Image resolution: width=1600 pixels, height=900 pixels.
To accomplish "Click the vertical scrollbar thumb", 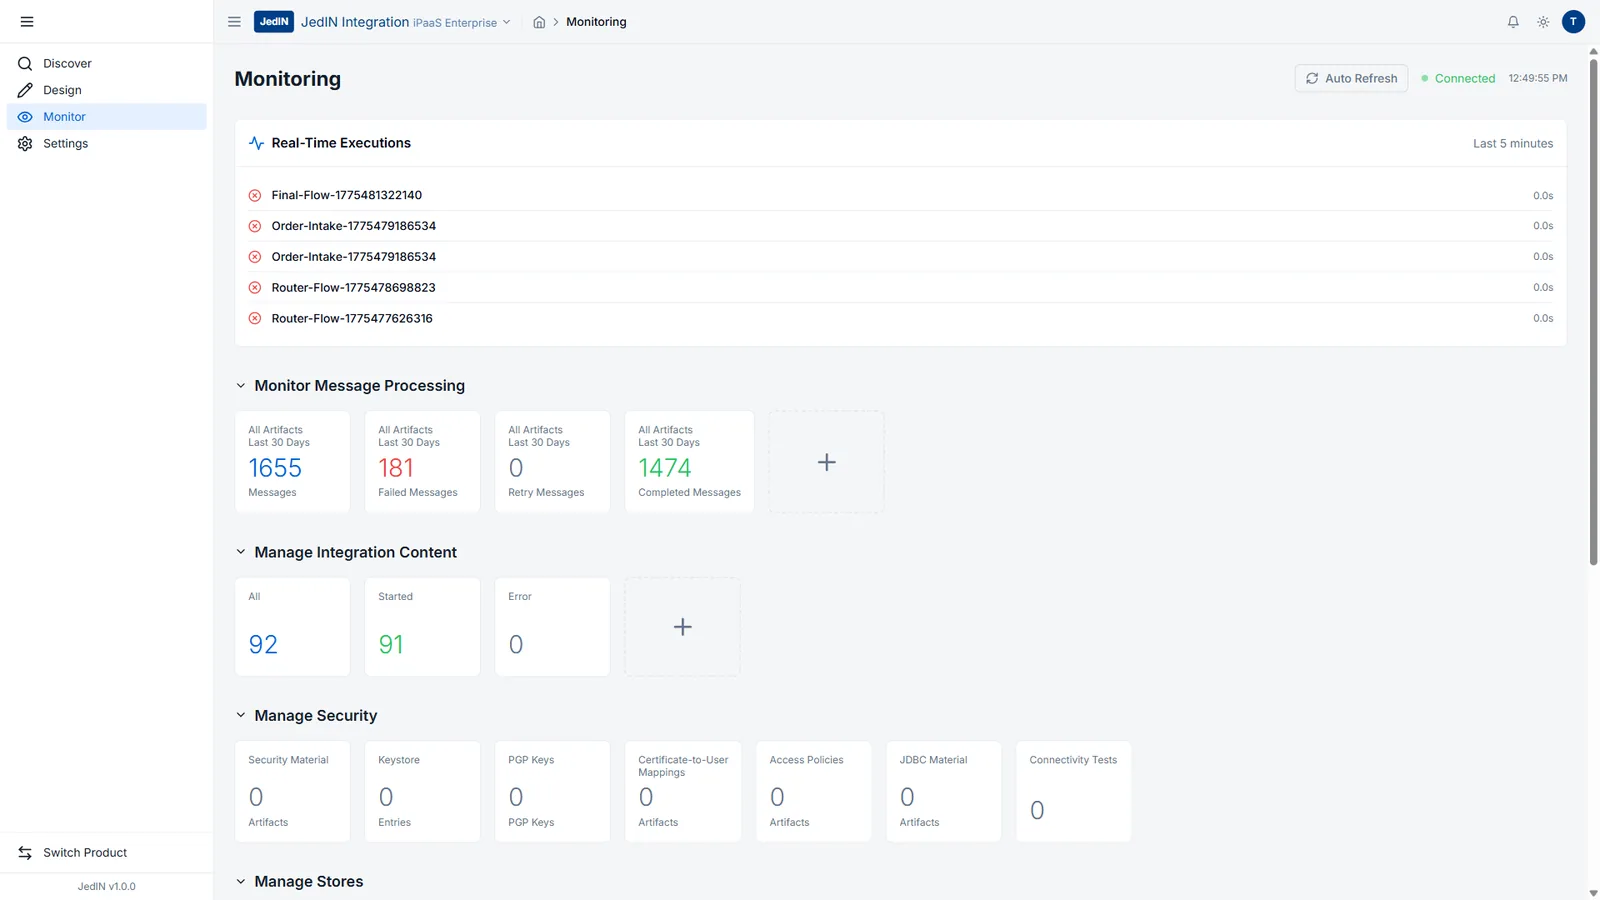I will click(x=1593, y=312).
